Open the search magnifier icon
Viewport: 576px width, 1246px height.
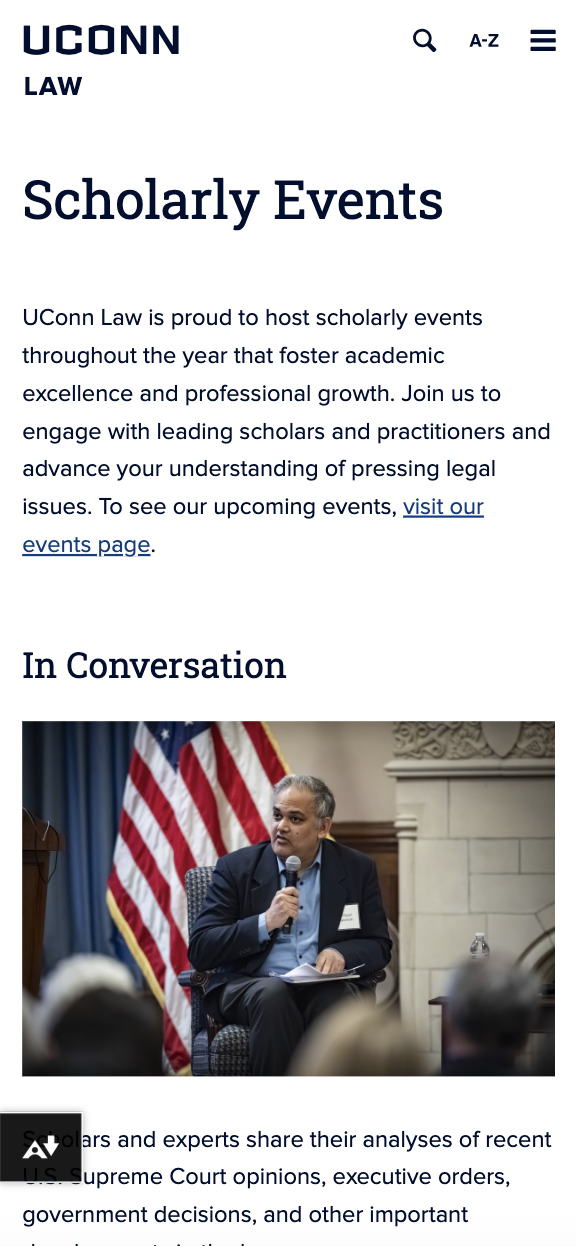424,41
